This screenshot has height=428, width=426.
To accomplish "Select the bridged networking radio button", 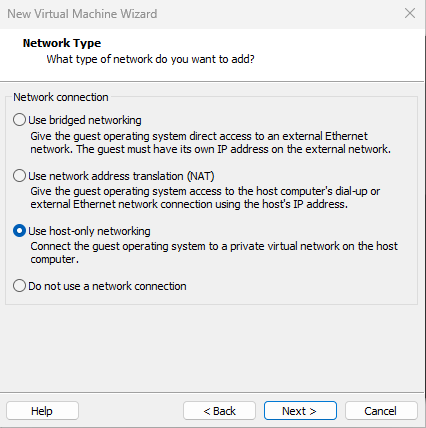I will pyautogui.click(x=19, y=120).
